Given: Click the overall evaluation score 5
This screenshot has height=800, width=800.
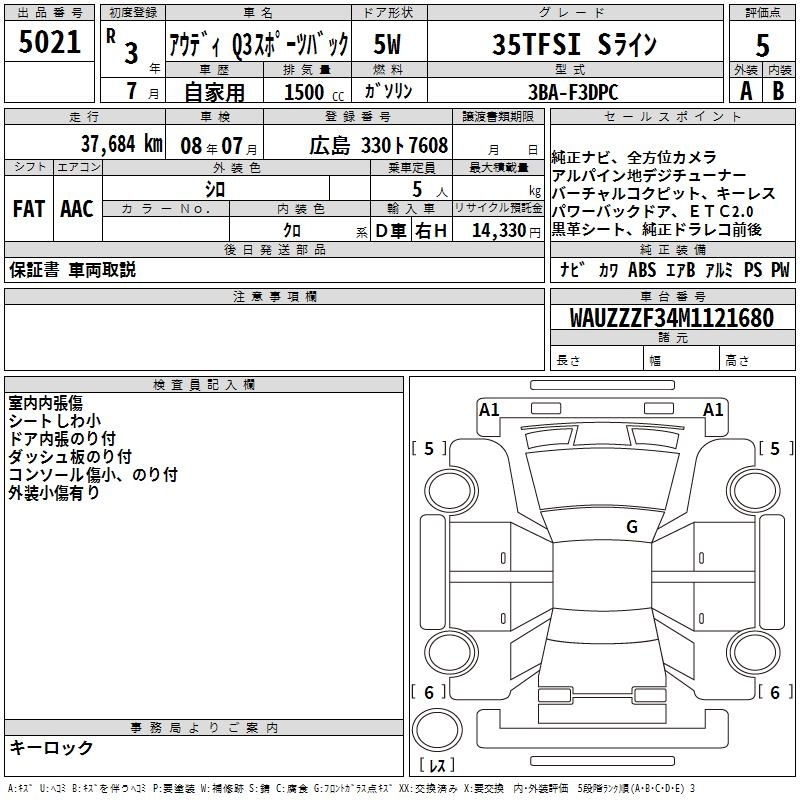Looking at the screenshot, I should (762, 45).
